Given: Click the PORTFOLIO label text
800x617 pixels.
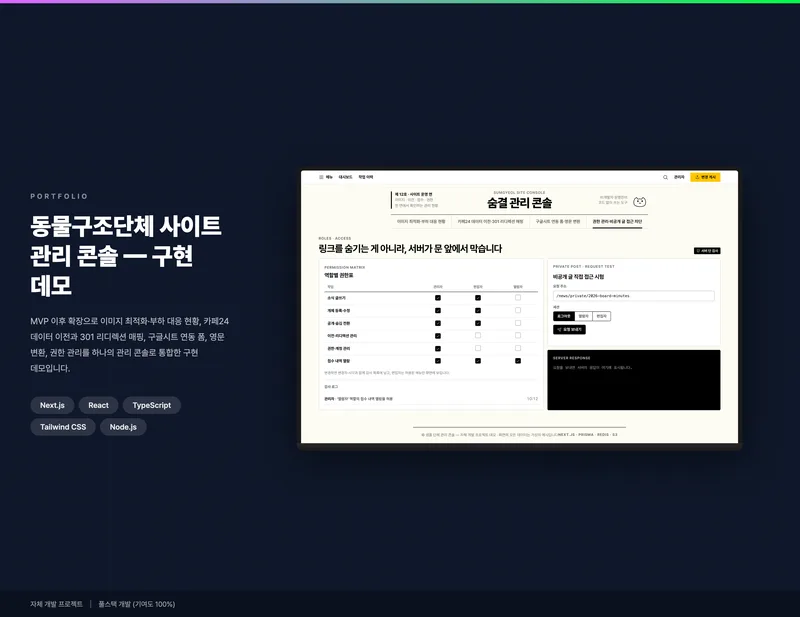Looking at the screenshot, I should click(59, 196).
